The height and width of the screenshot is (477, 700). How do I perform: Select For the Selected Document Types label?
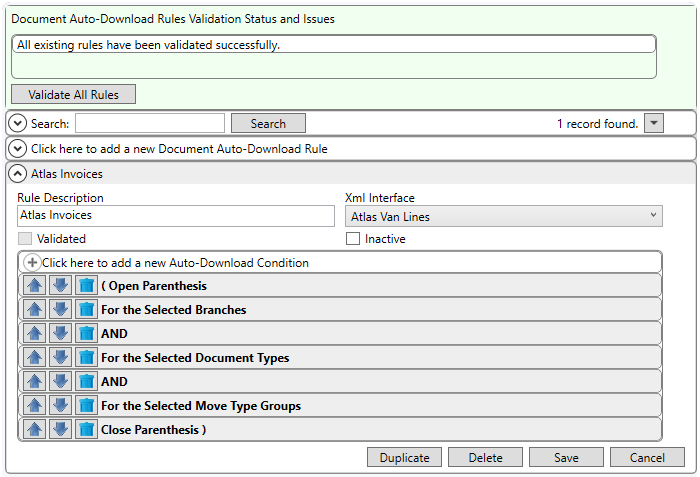(195, 358)
